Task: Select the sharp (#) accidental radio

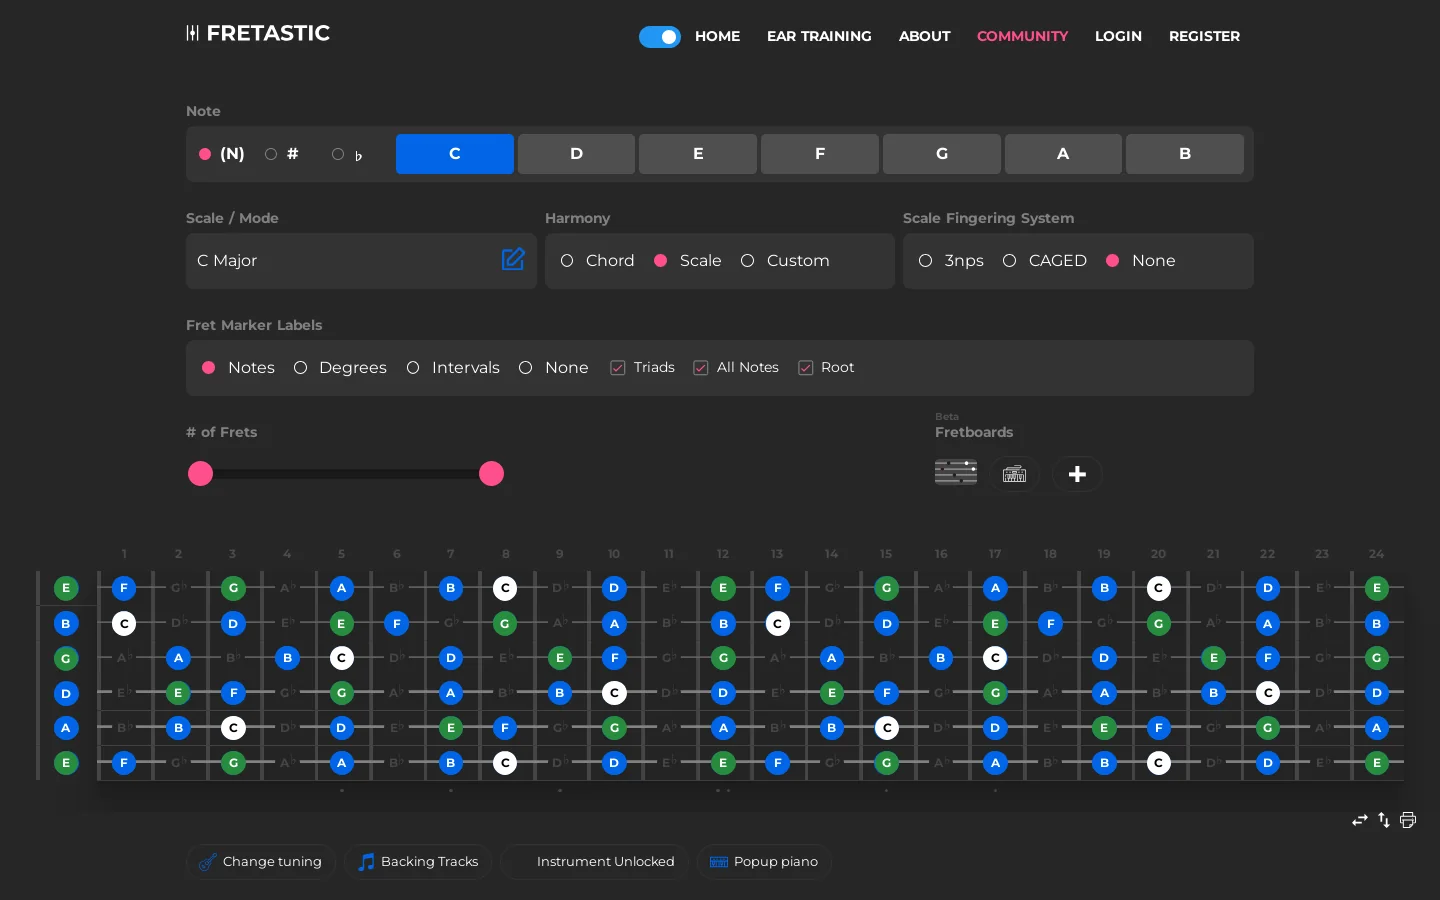Action: pyautogui.click(x=271, y=154)
